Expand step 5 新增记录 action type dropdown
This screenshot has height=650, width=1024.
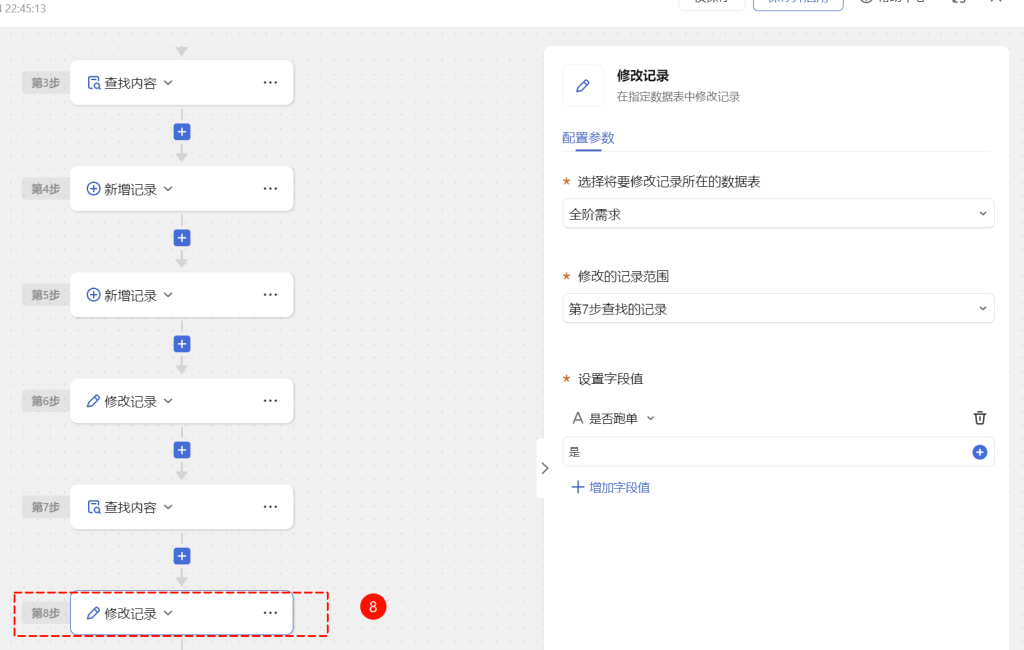tap(168, 295)
